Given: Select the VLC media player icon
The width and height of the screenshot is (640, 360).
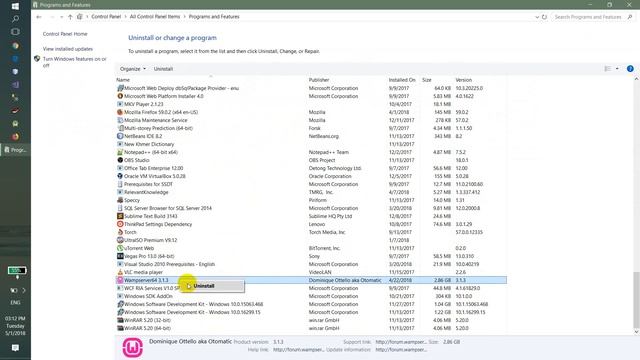Looking at the screenshot, I should click(120, 272).
